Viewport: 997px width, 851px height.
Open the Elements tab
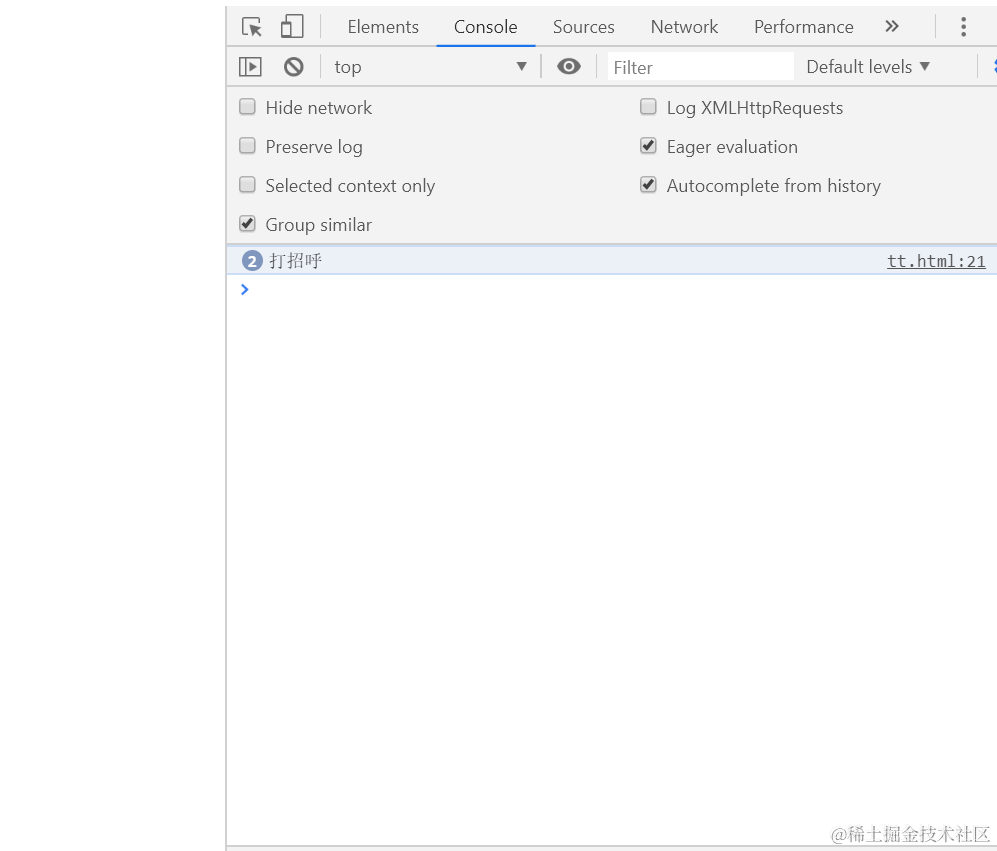pyautogui.click(x=383, y=27)
